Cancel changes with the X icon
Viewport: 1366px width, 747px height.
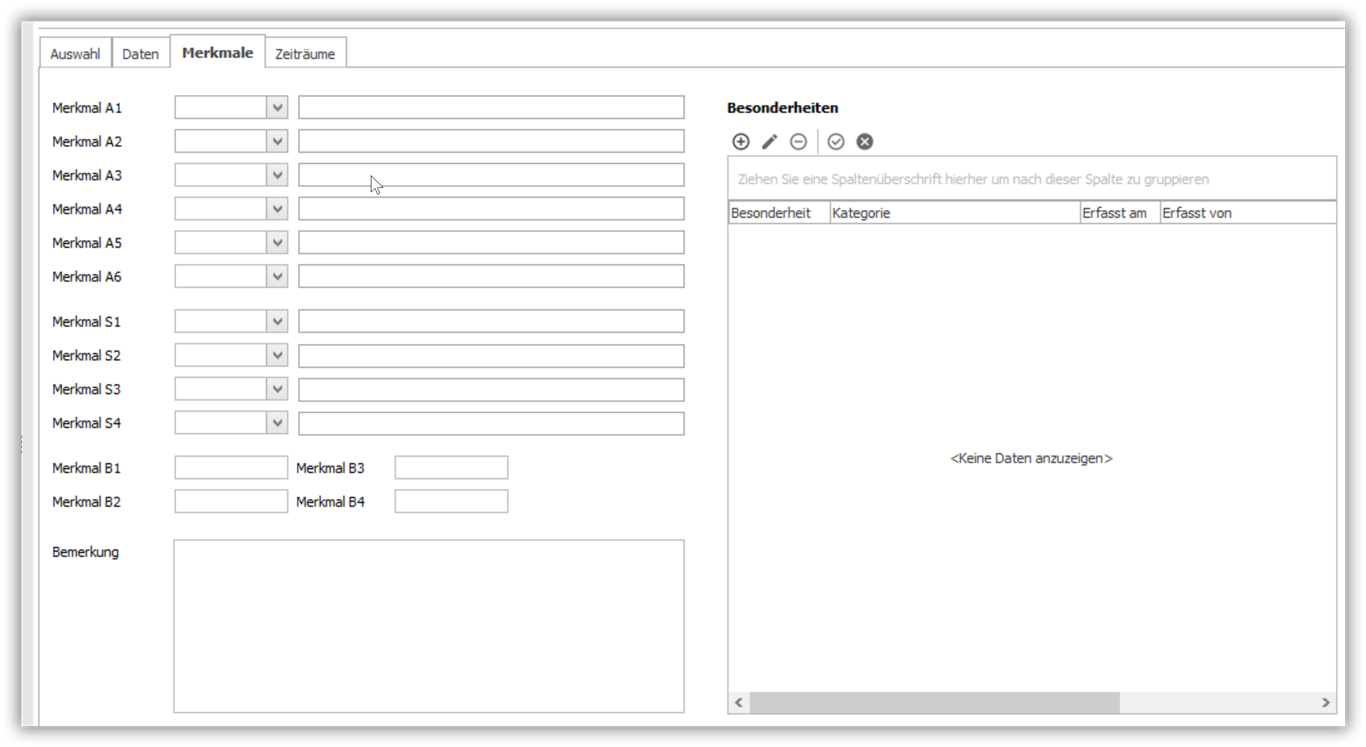(x=865, y=142)
